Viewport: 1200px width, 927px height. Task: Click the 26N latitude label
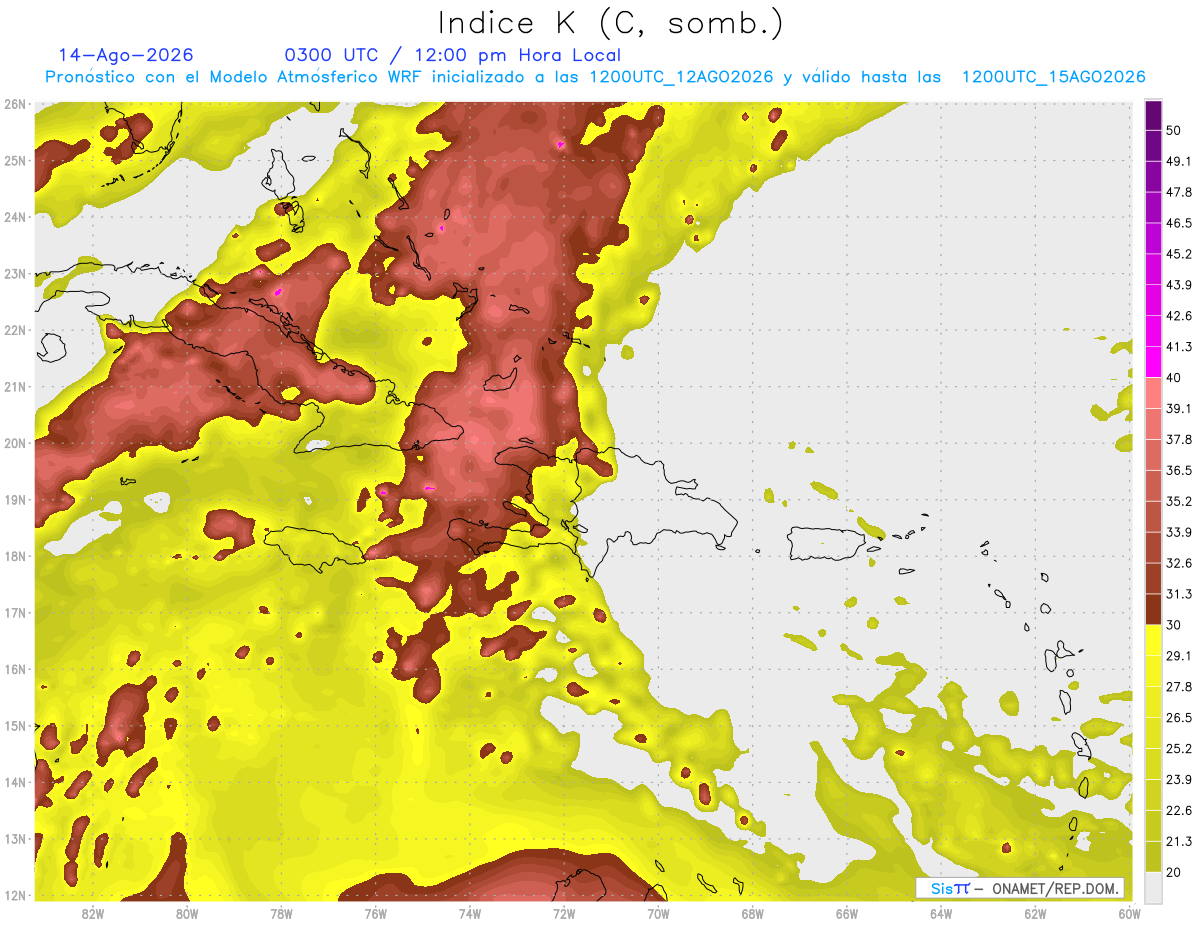click(14, 104)
